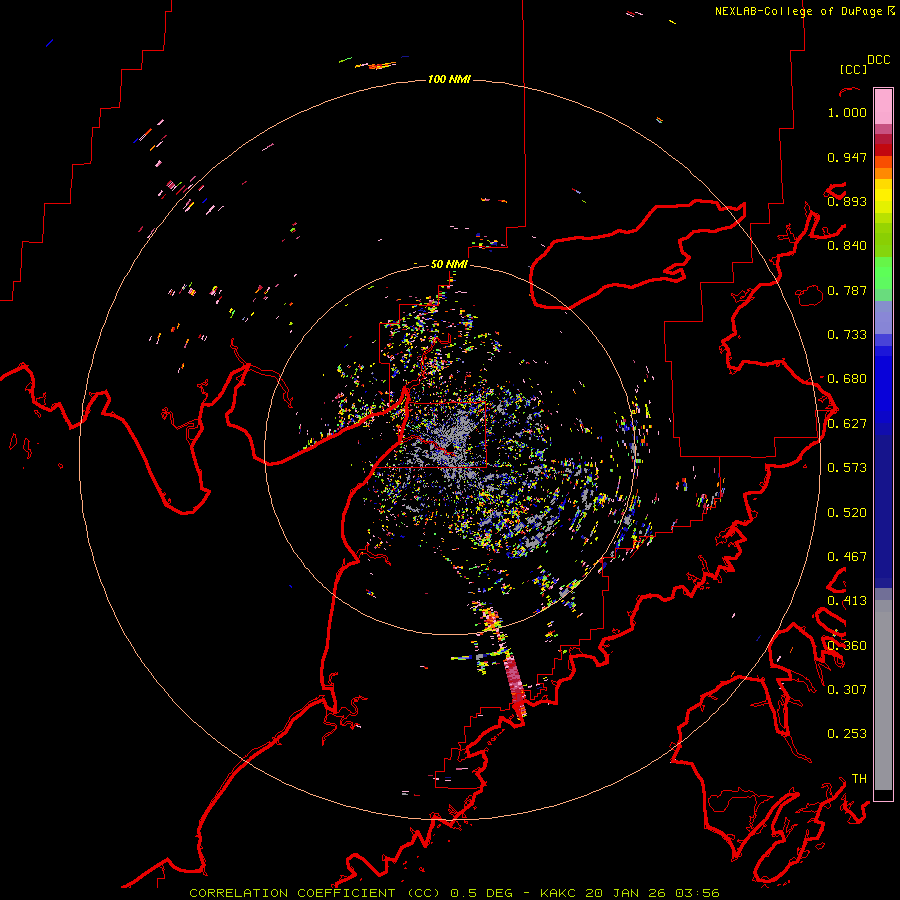Click the 0.5 DEG elevation text
Viewport: 900px width, 900px height.
click(481, 893)
